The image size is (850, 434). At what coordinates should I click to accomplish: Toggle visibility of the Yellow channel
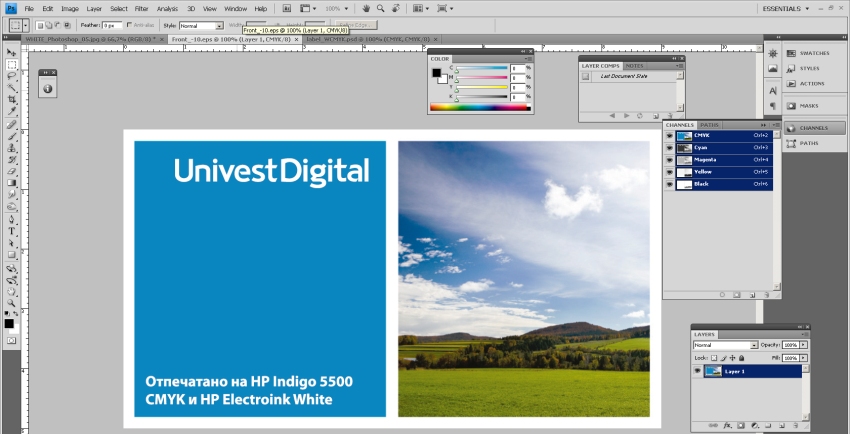[669, 172]
